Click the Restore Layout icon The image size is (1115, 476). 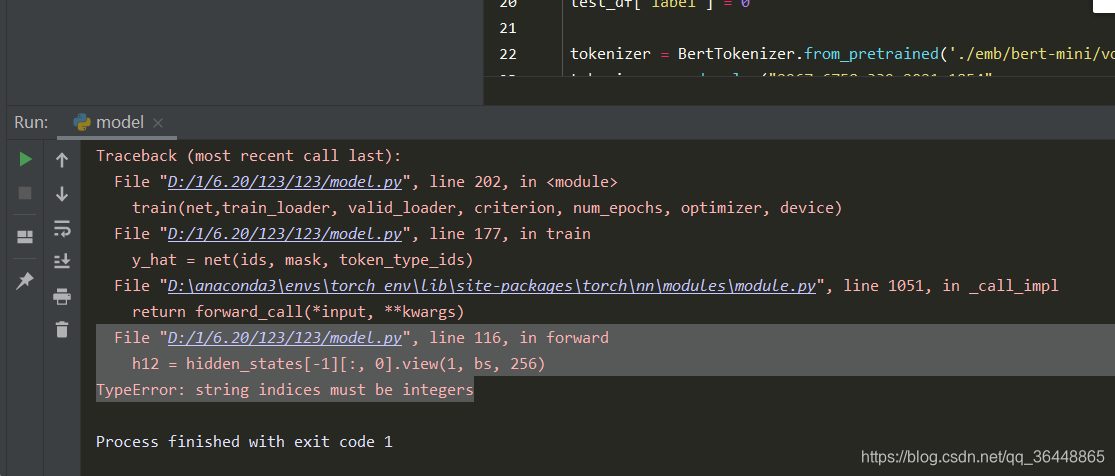[25, 237]
